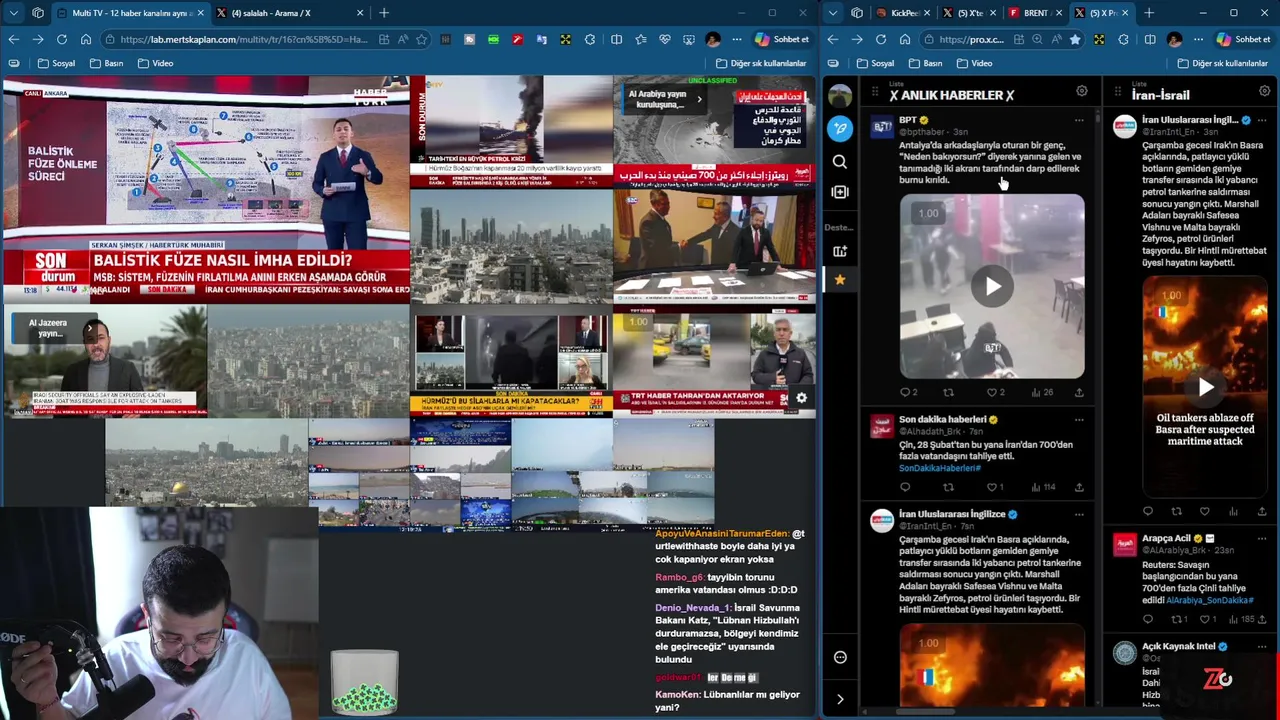This screenshot has width=1280, height=720.
Task: Repost the BPT post
Action: pos(948,392)
